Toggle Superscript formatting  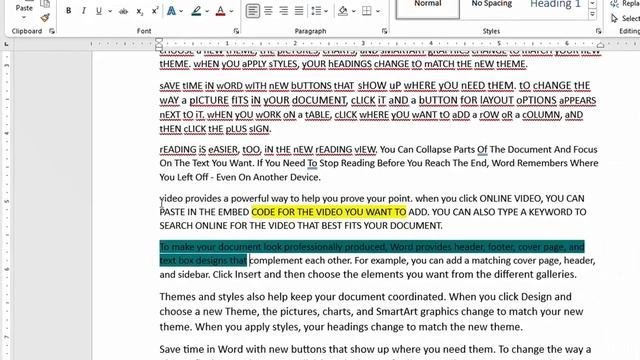pos(155,11)
